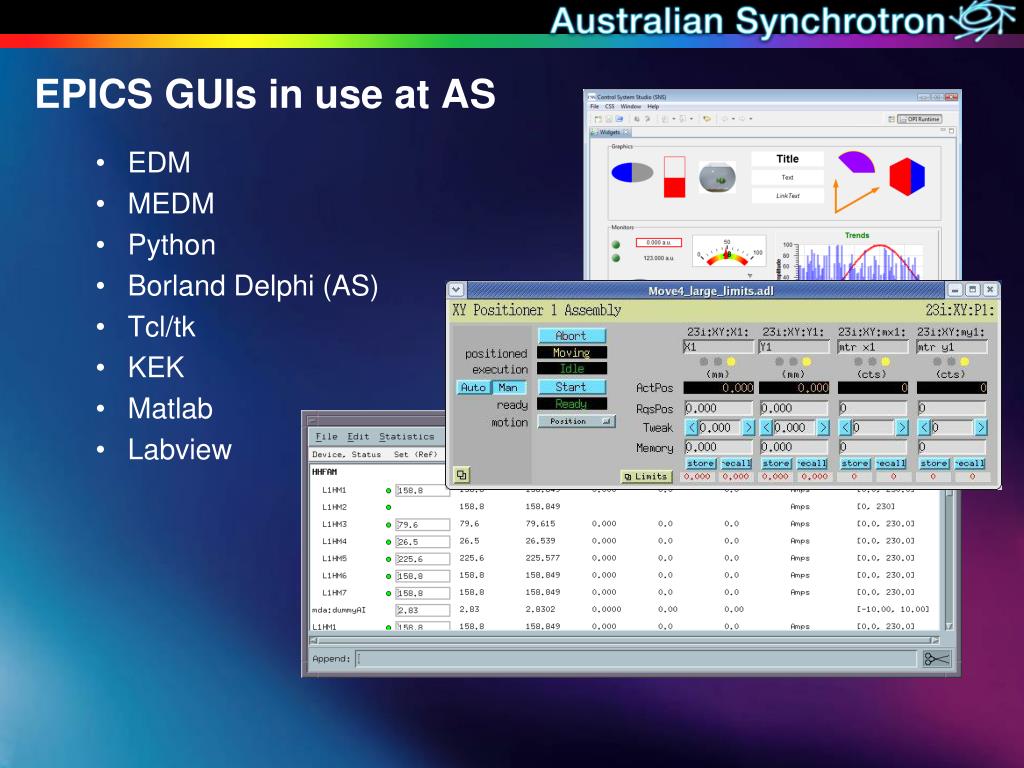The image size is (1024, 768).
Task: Click the 0.000 a.u. text update in CSS
Action: click(658, 243)
